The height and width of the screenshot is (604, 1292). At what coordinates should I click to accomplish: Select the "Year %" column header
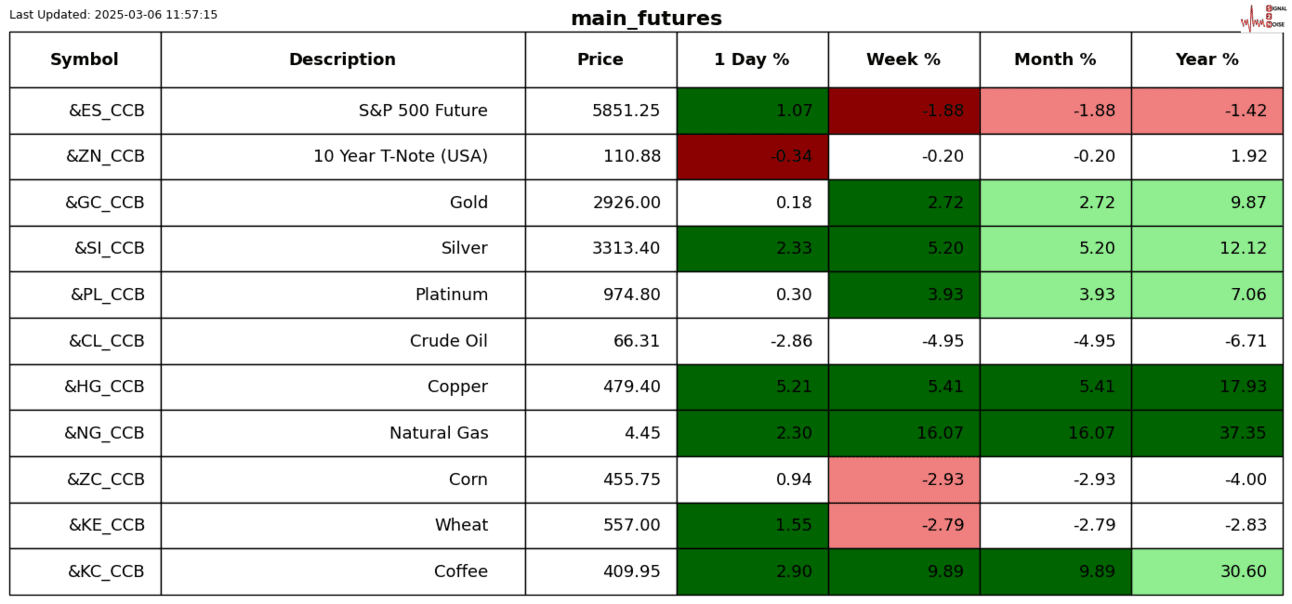[1207, 60]
